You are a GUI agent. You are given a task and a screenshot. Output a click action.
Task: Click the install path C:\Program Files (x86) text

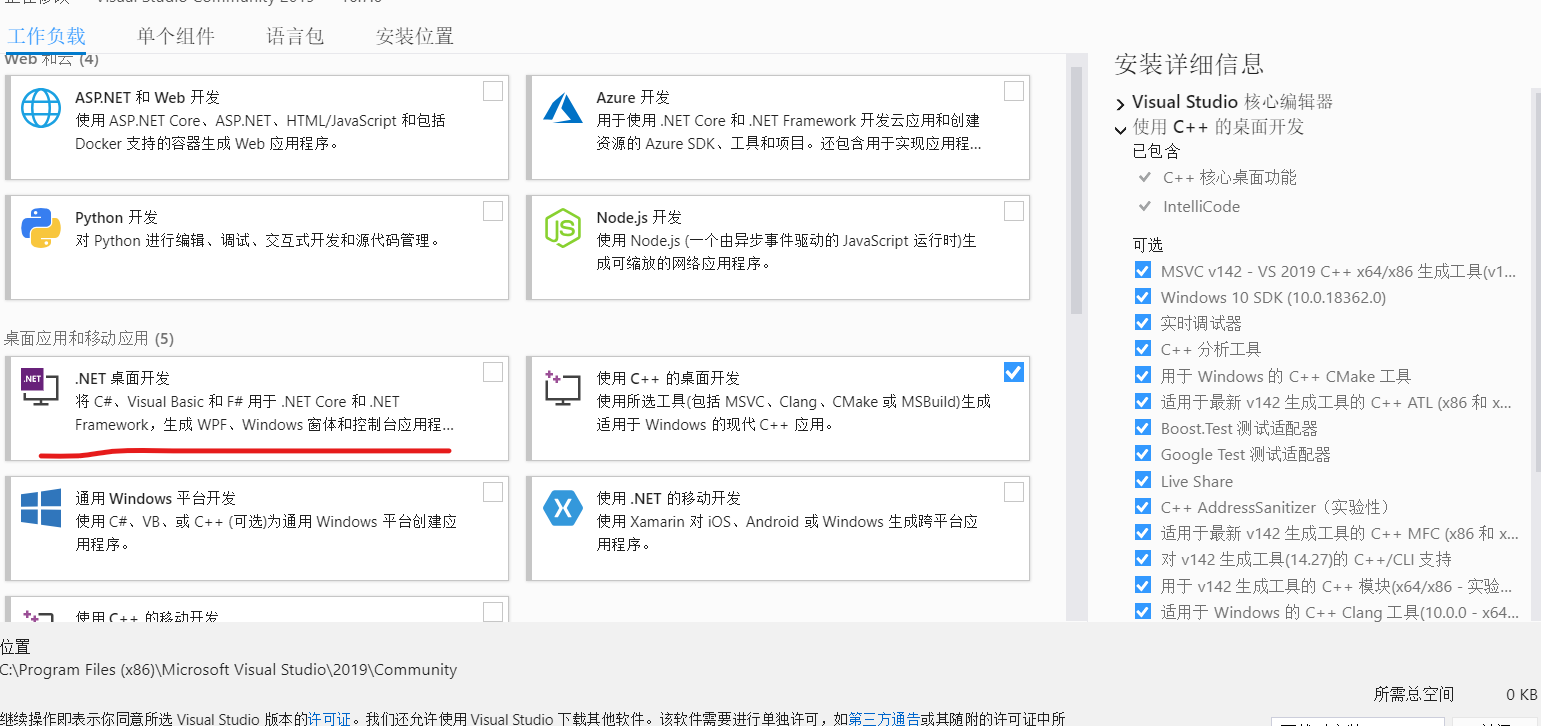[228, 670]
